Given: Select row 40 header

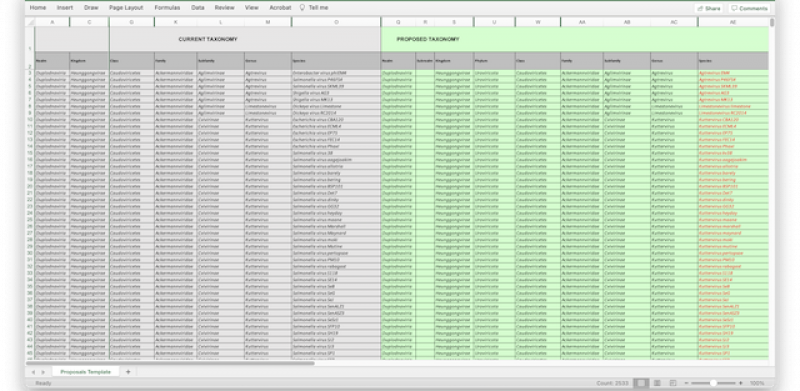Looking at the screenshot, I should coord(30,320).
